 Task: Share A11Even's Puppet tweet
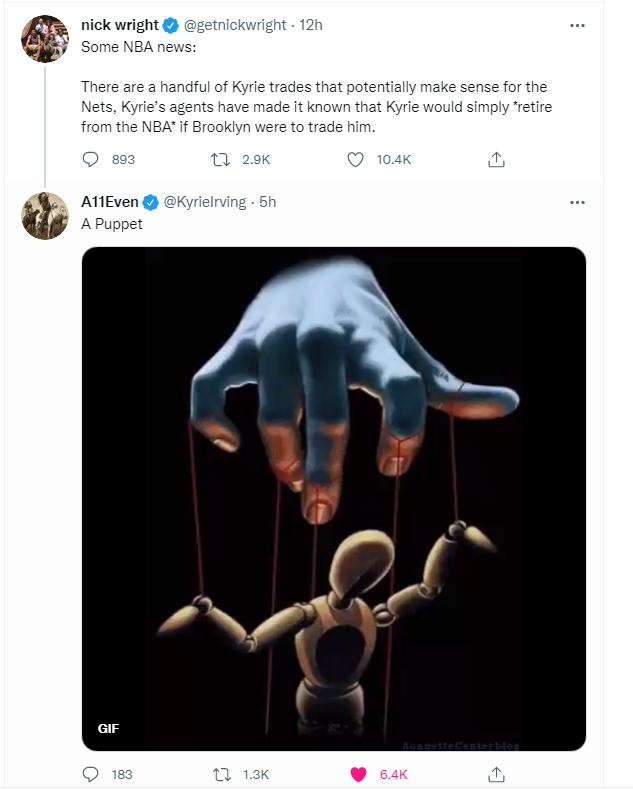pyautogui.click(x=494, y=773)
